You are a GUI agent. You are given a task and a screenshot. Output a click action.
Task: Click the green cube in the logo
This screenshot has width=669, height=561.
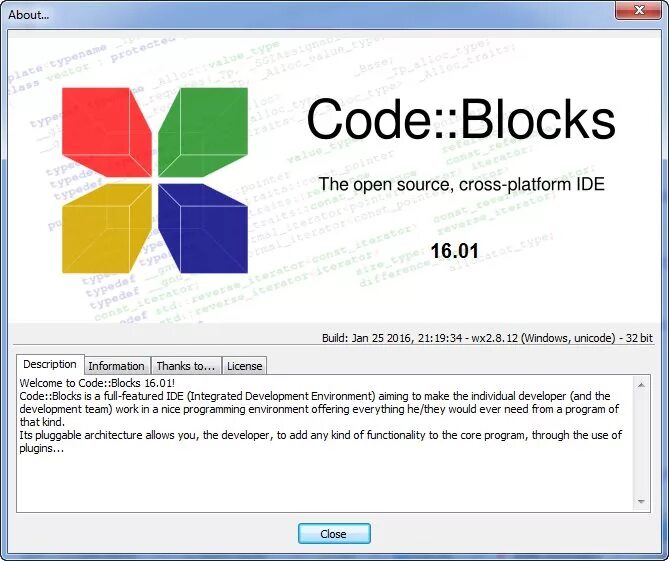tap(203, 131)
